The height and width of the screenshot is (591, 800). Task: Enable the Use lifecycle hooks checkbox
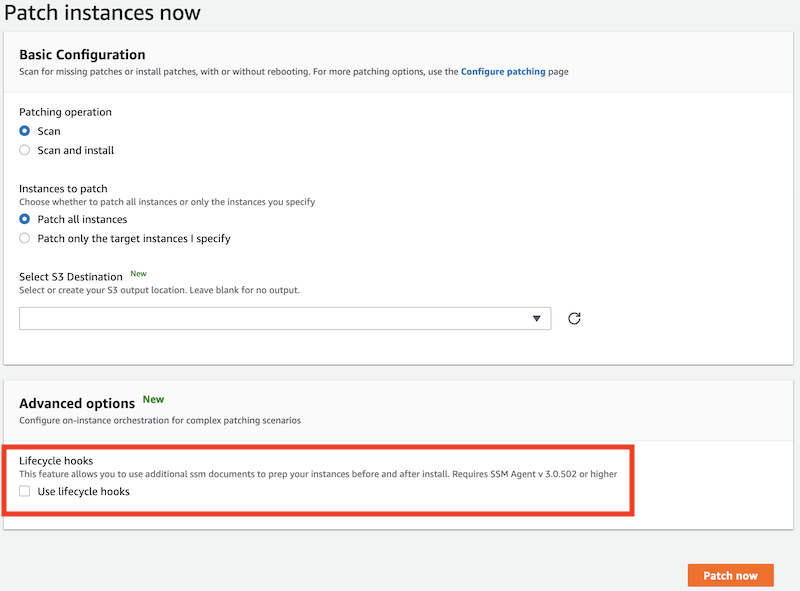[x=25, y=491]
